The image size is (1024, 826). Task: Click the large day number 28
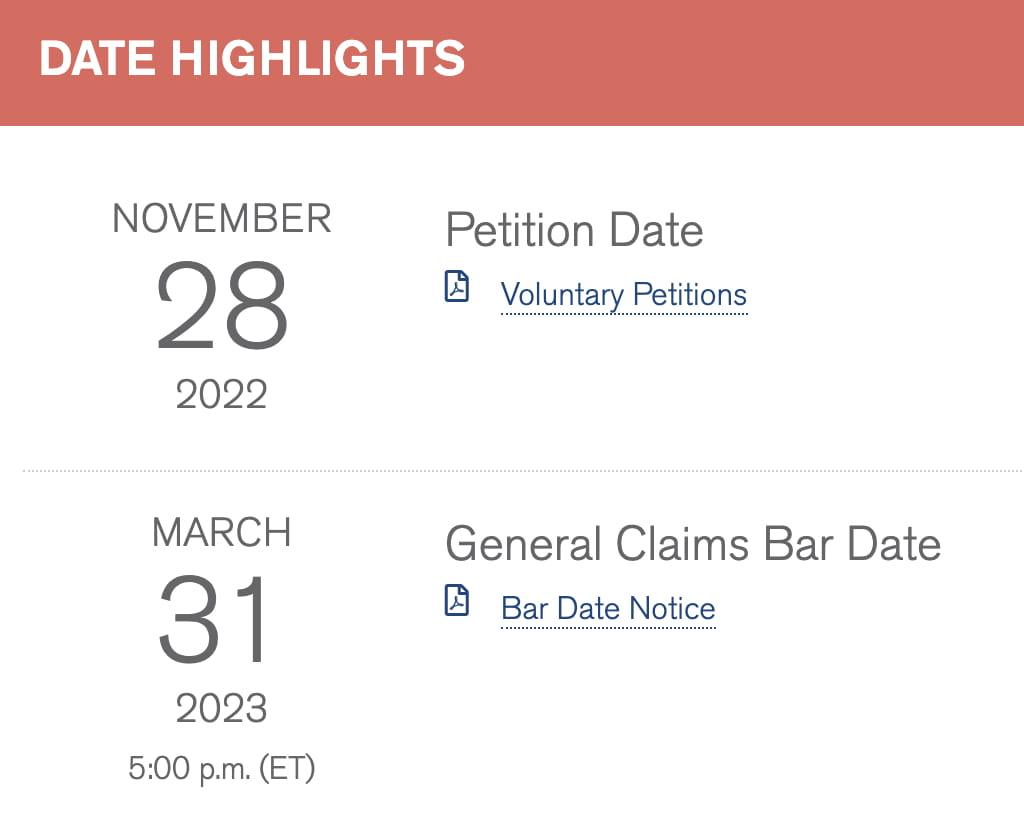[x=221, y=307]
